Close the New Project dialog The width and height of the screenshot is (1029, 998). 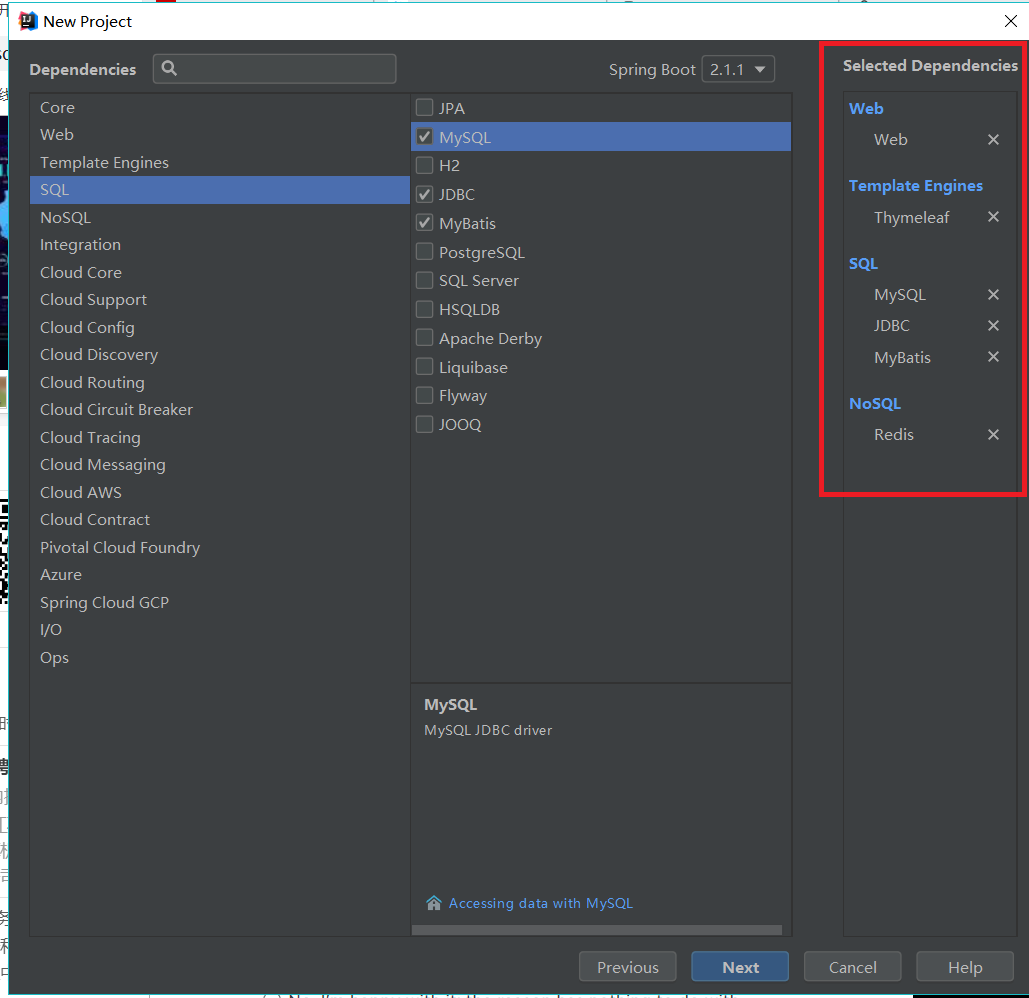coord(1011,21)
